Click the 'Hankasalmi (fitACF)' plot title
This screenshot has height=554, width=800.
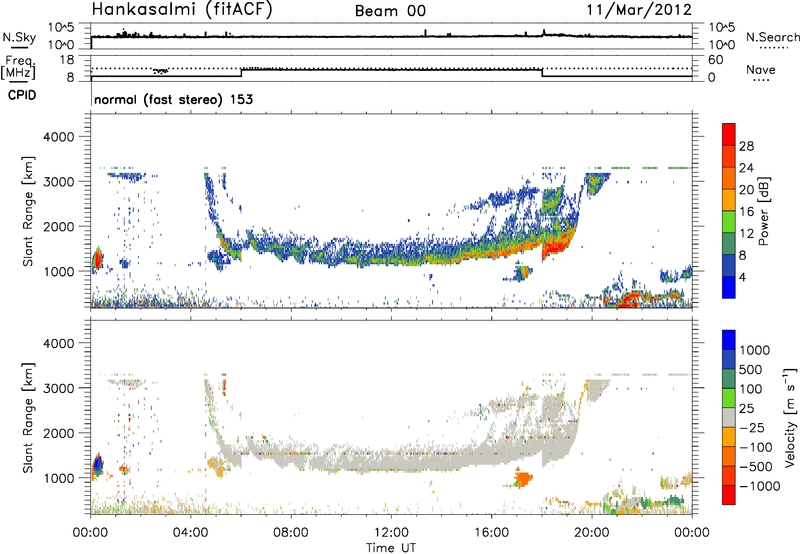point(182,10)
